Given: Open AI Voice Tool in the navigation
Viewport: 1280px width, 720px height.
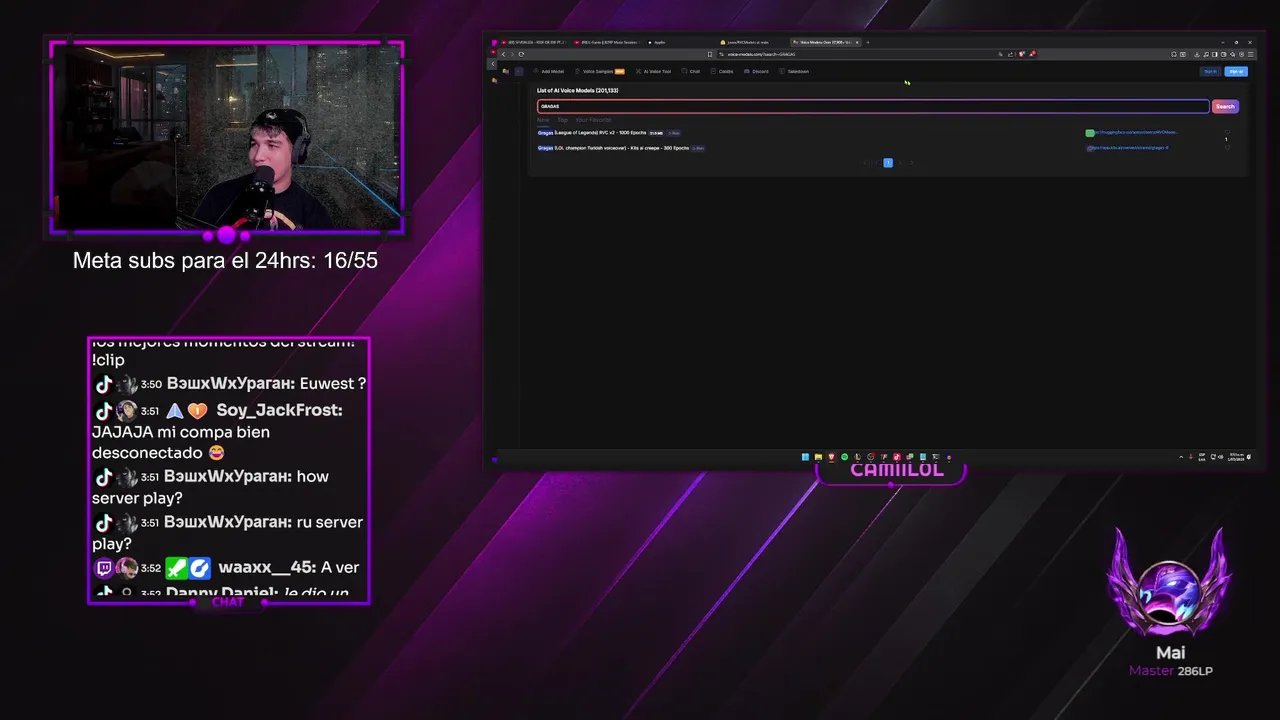Looking at the screenshot, I should pos(653,71).
